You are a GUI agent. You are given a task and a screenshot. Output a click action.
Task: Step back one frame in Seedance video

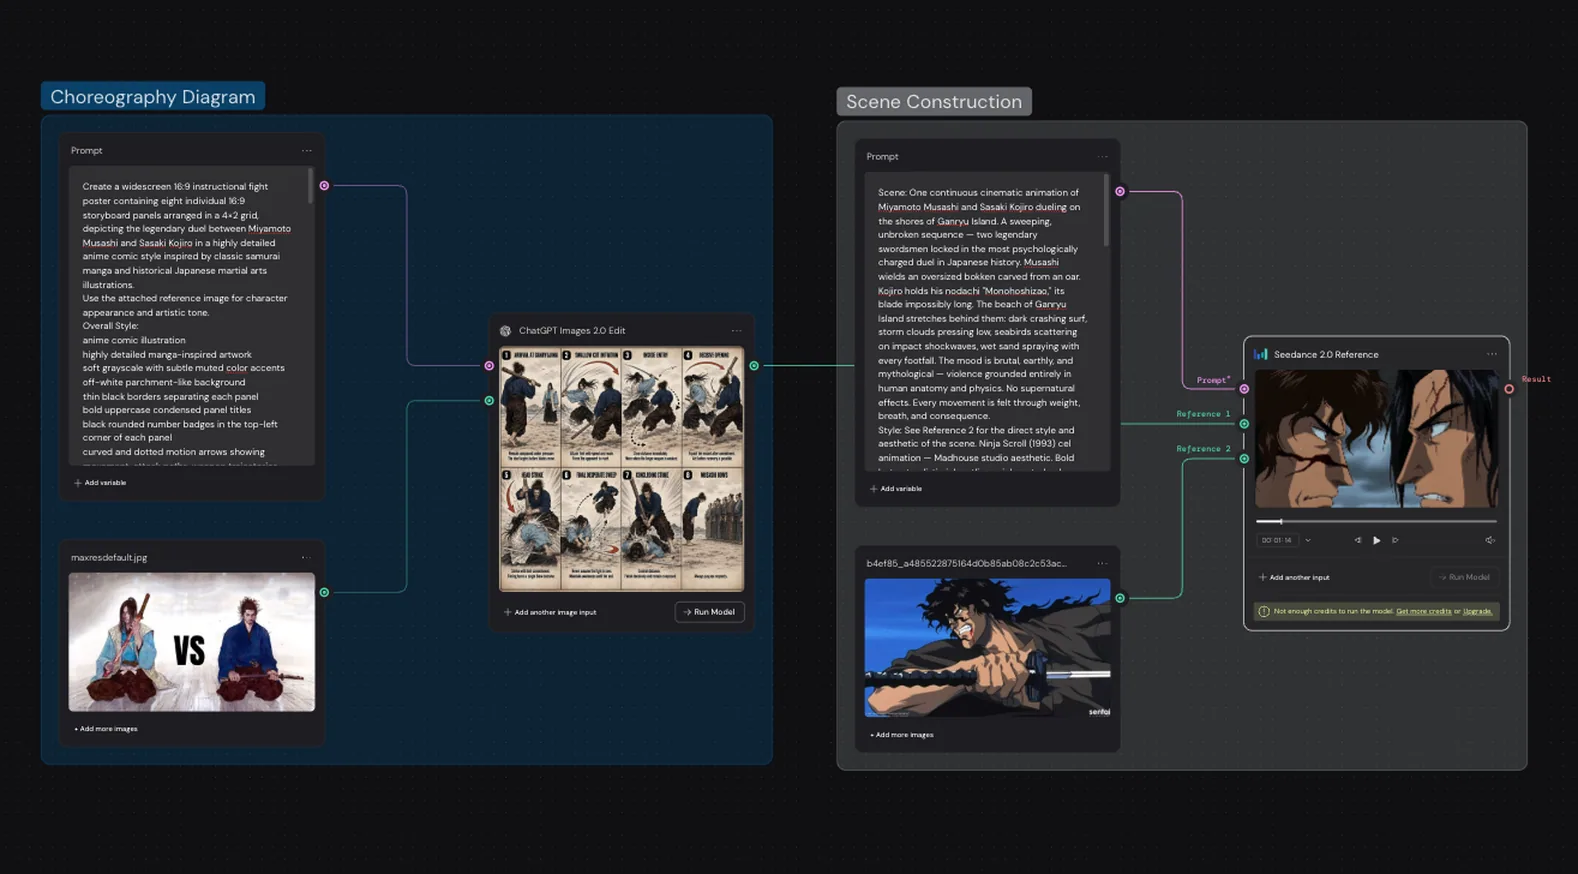point(1357,541)
